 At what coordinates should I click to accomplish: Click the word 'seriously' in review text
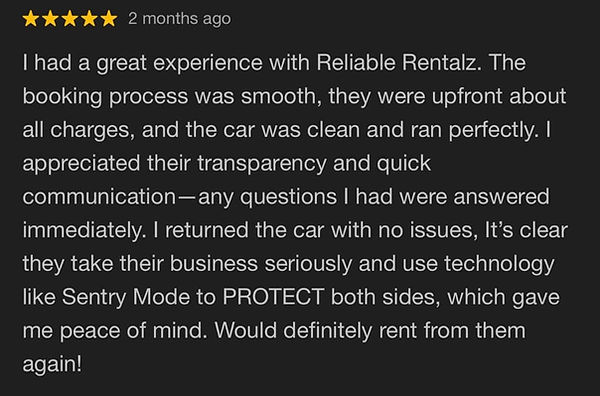(x=308, y=264)
